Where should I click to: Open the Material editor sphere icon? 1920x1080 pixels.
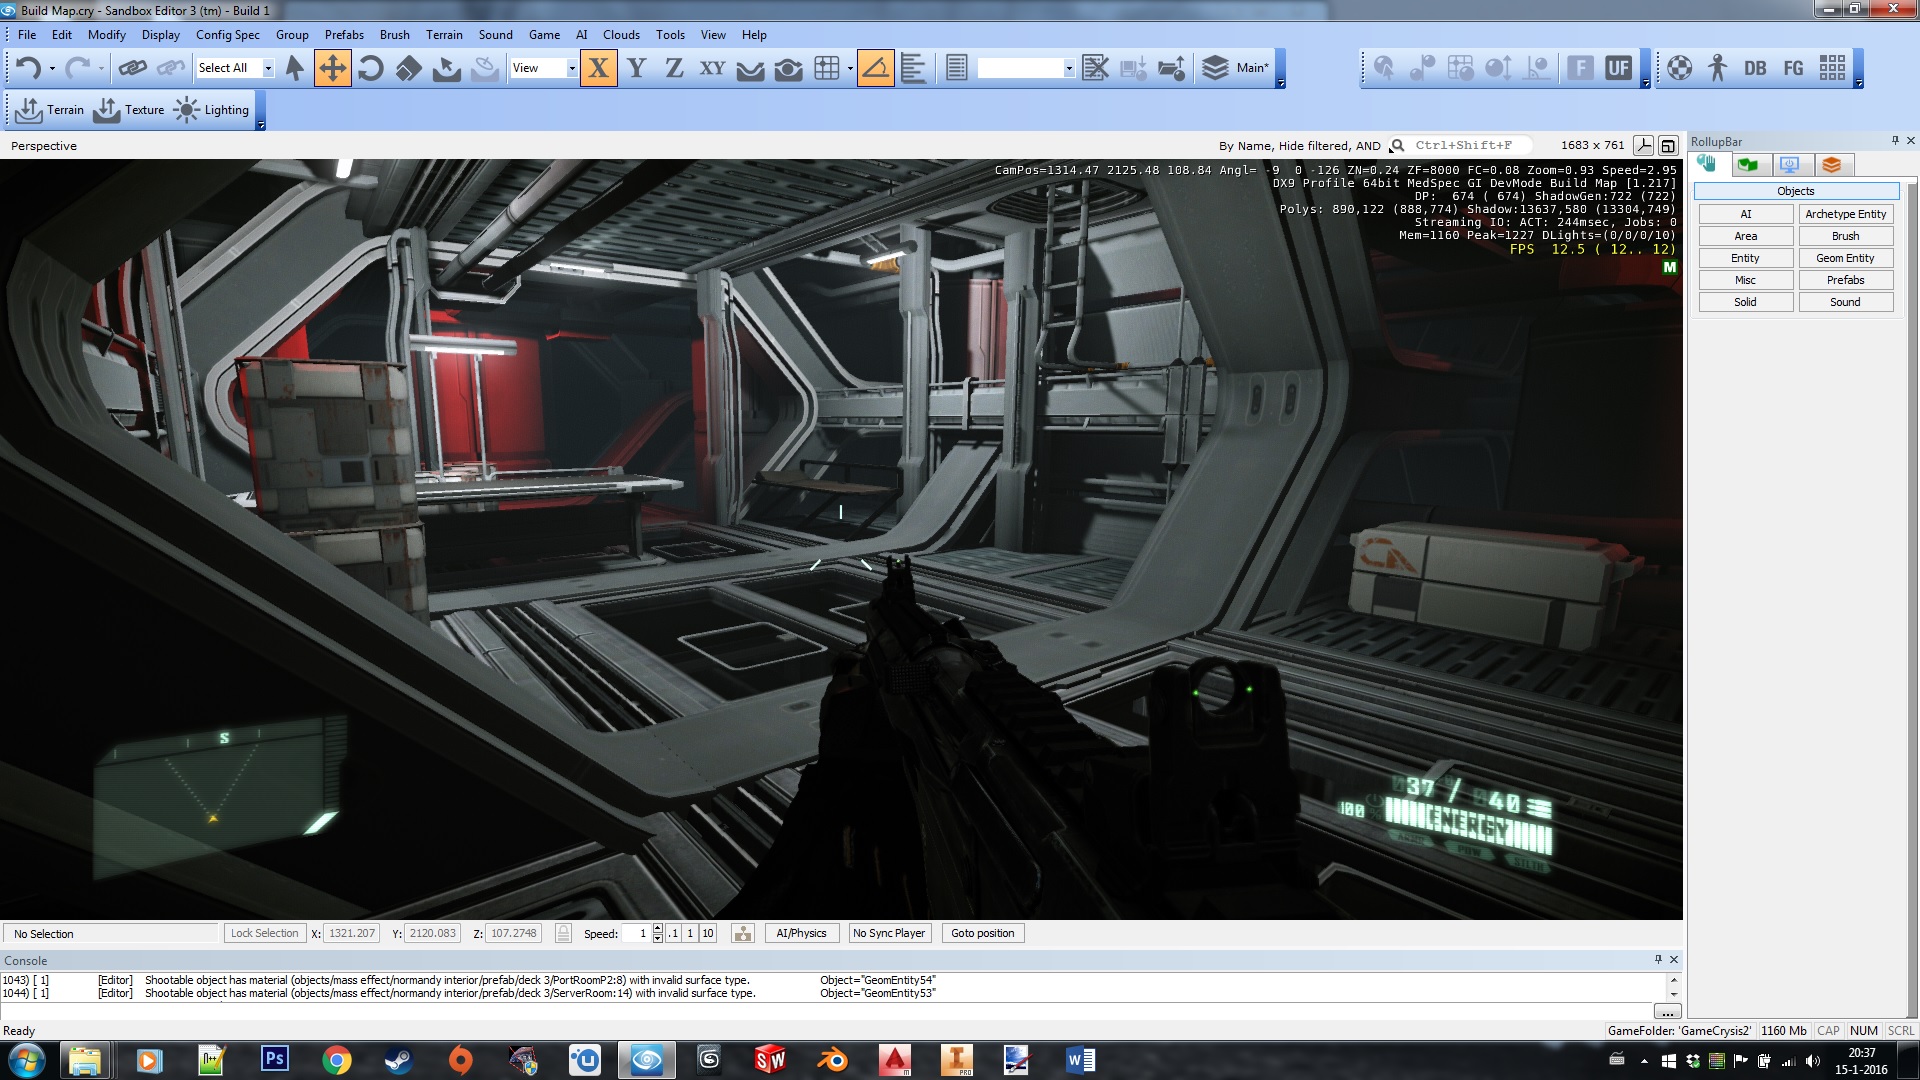(1679, 68)
